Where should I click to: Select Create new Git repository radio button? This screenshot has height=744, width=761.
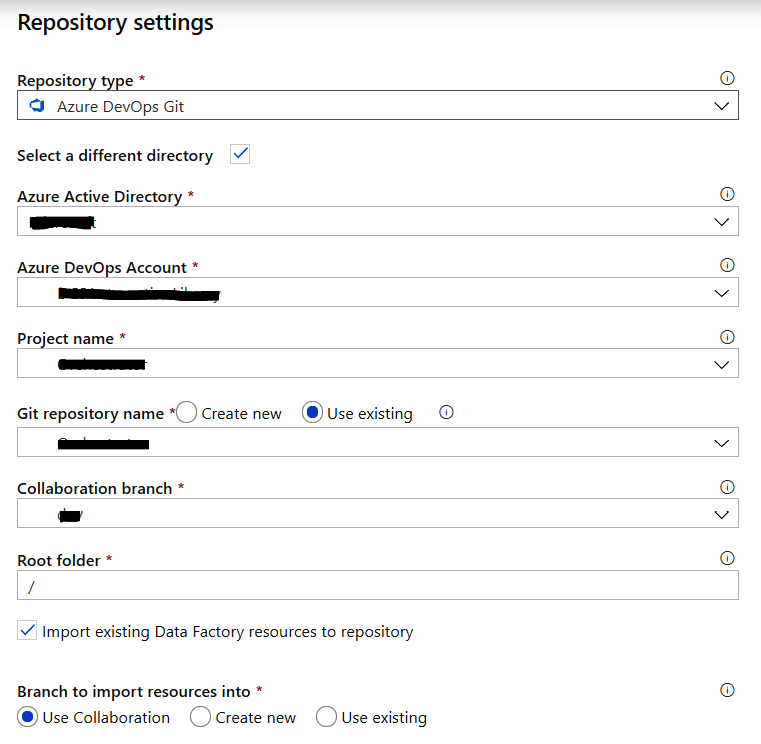point(187,413)
